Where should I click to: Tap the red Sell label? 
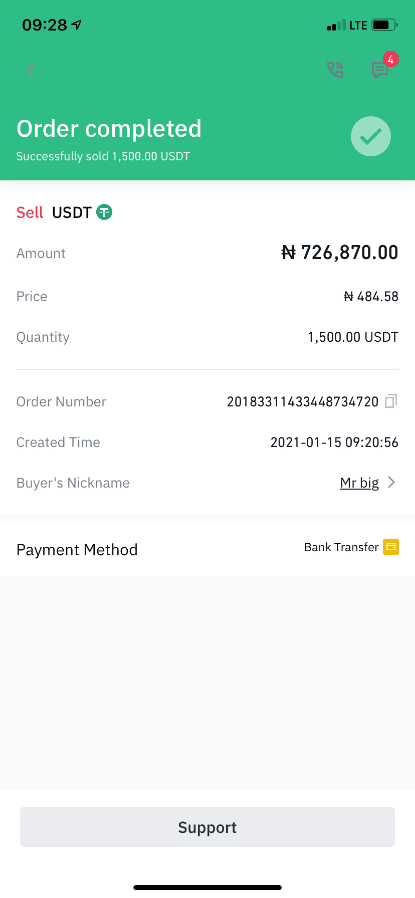point(30,212)
